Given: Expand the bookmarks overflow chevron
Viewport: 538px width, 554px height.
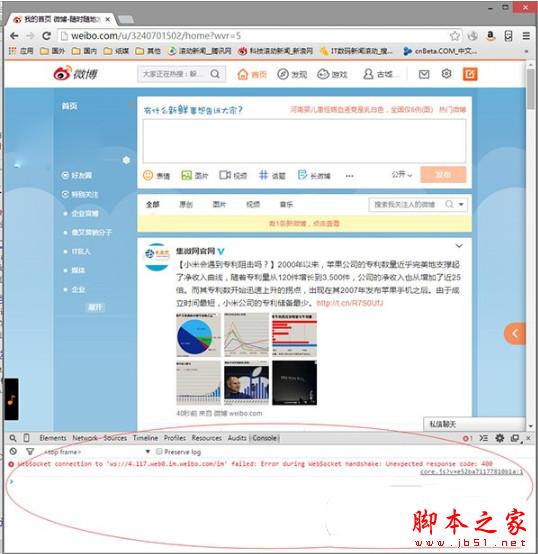Looking at the screenshot, I should click(x=526, y=51).
